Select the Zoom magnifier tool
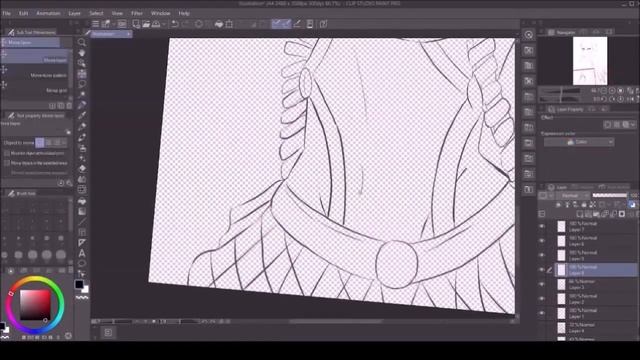 point(82,42)
